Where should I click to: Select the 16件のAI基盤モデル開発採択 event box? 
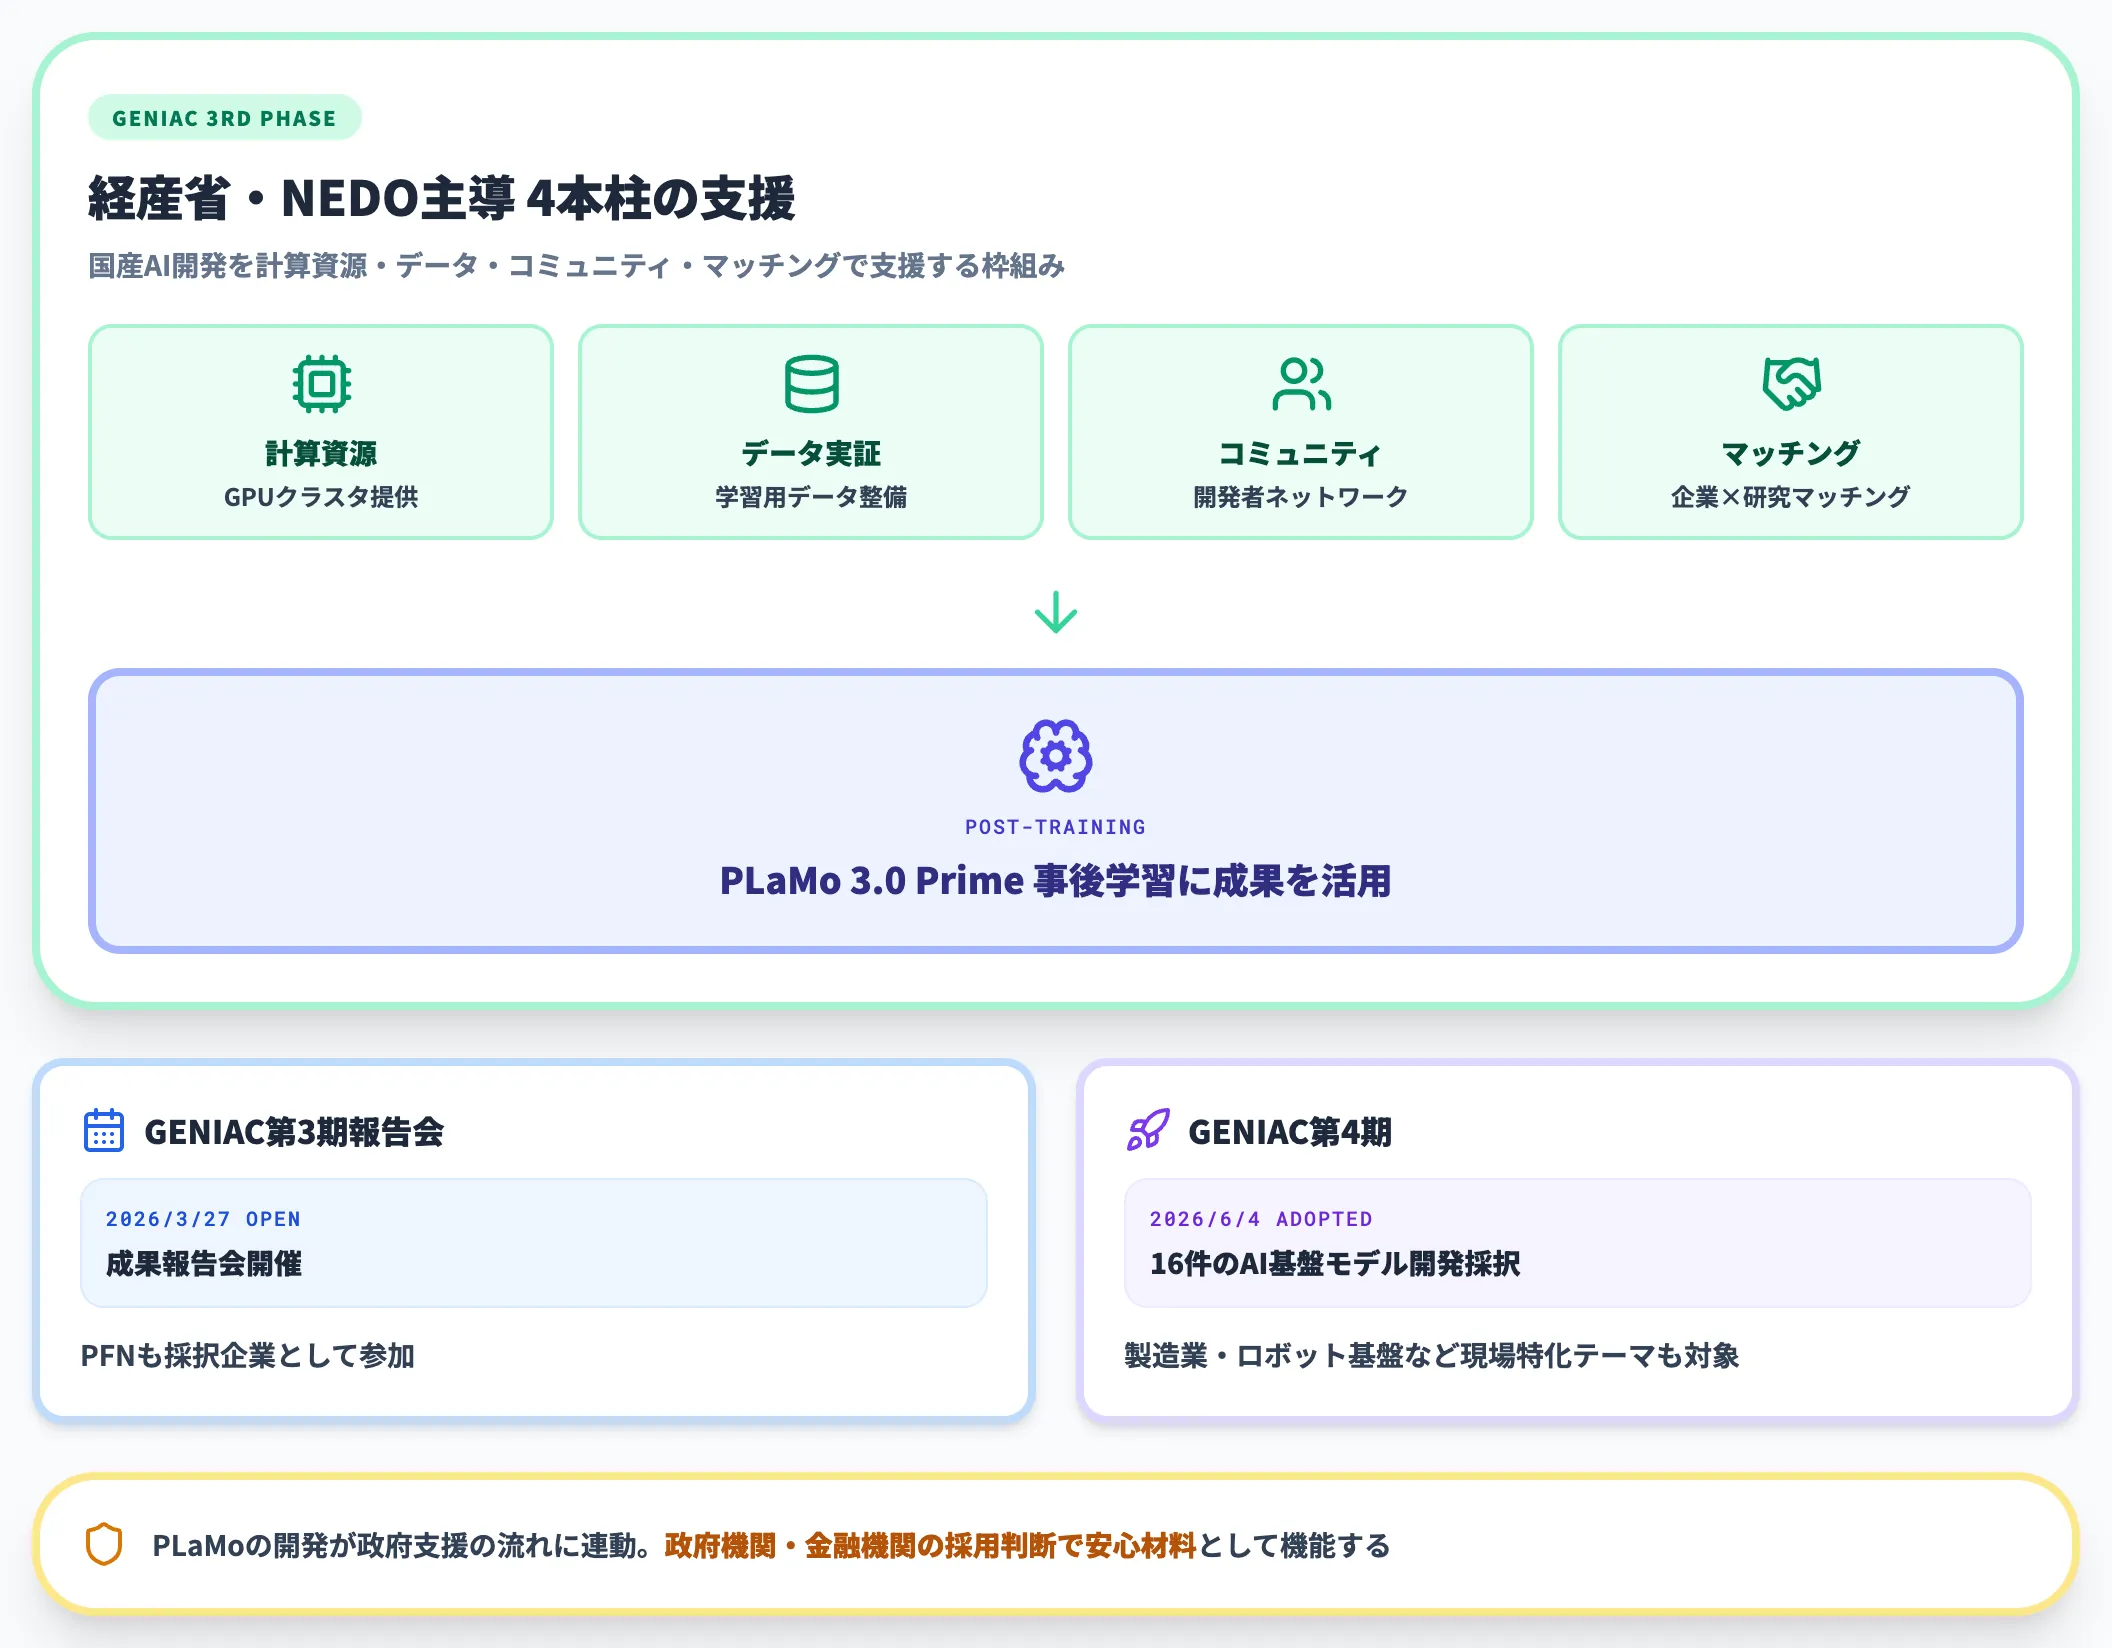click(x=1578, y=1243)
